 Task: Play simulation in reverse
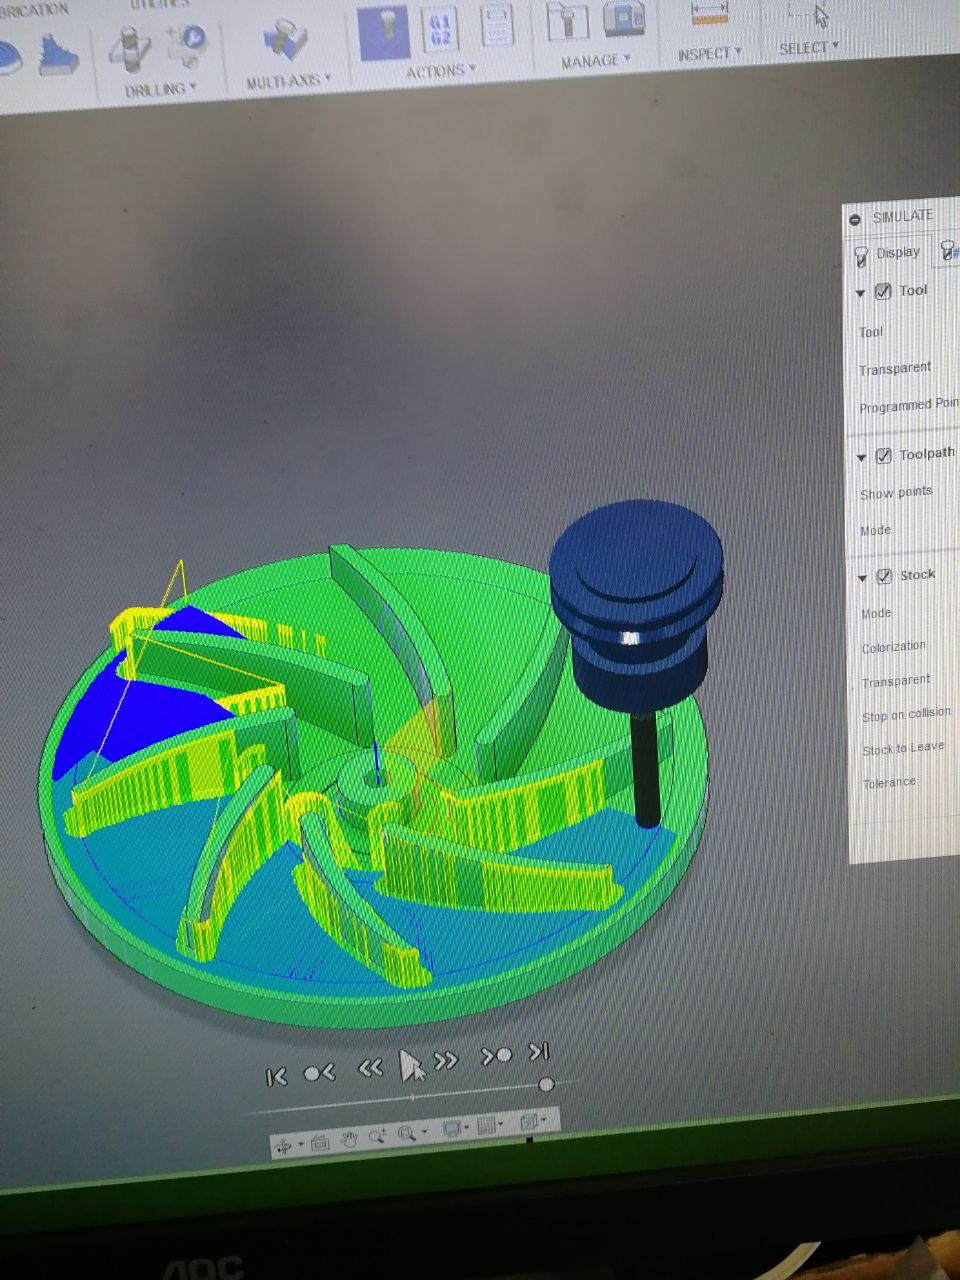click(370, 1068)
